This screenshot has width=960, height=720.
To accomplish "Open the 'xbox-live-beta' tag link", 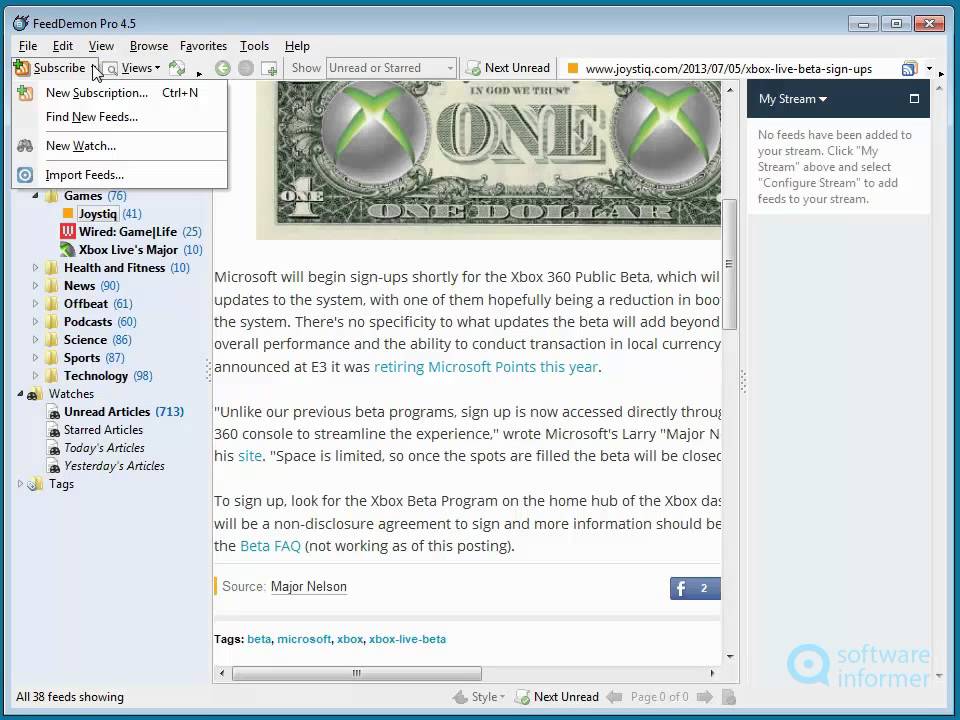I will click(x=407, y=639).
